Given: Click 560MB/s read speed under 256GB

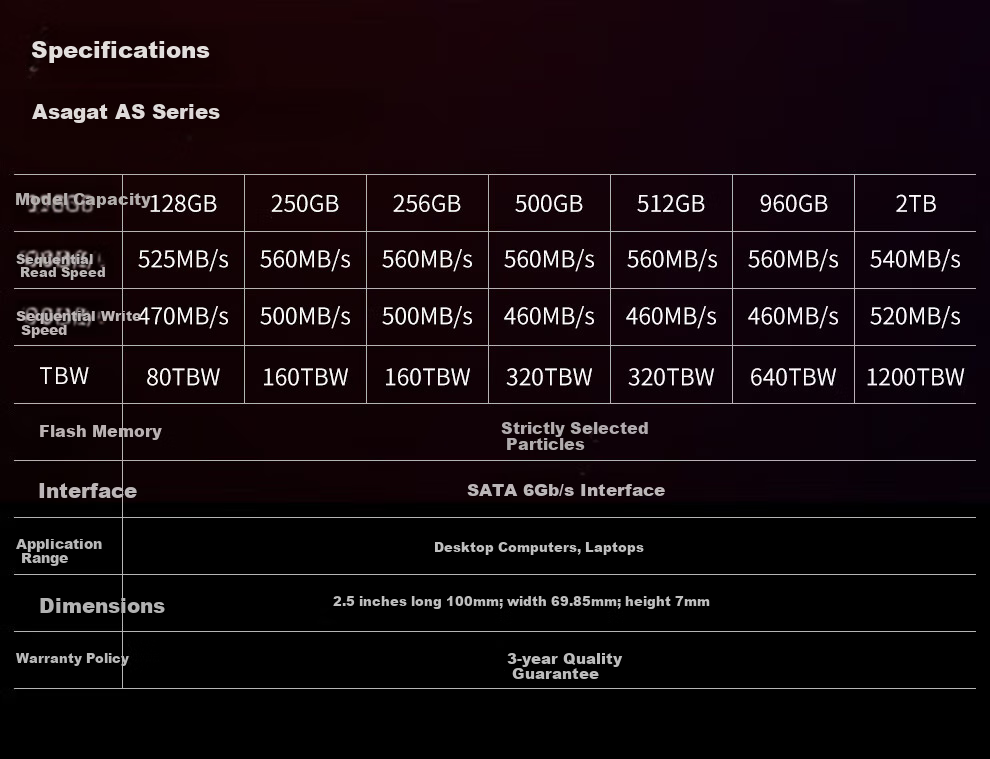Looking at the screenshot, I should 427,260.
